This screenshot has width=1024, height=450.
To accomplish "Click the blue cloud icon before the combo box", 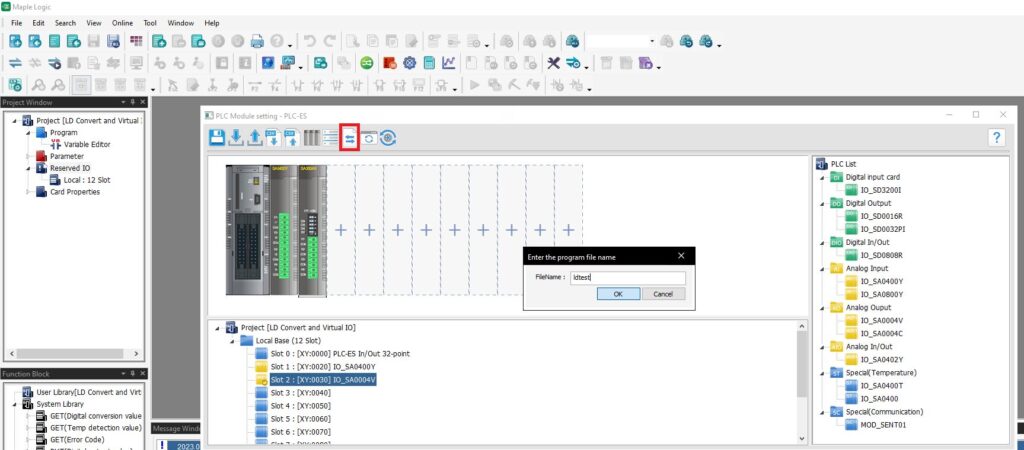I will pyautogui.click(x=573, y=41).
